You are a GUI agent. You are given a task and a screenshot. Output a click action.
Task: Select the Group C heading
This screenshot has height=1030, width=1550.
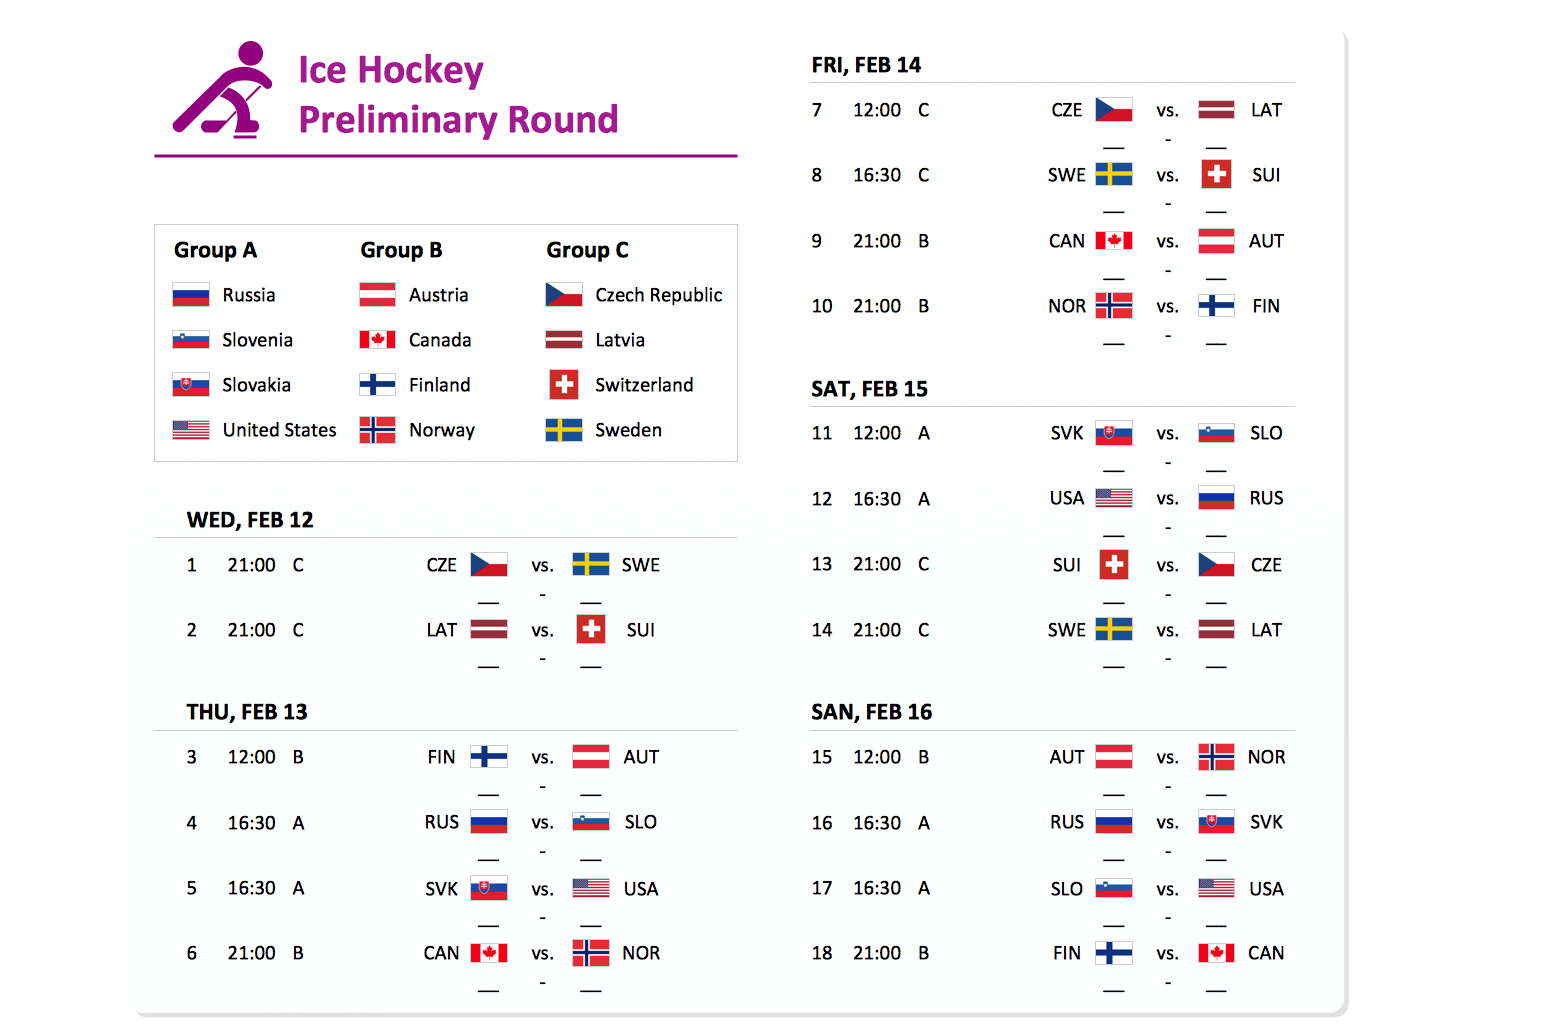pyautogui.click(x=587, y=250)
